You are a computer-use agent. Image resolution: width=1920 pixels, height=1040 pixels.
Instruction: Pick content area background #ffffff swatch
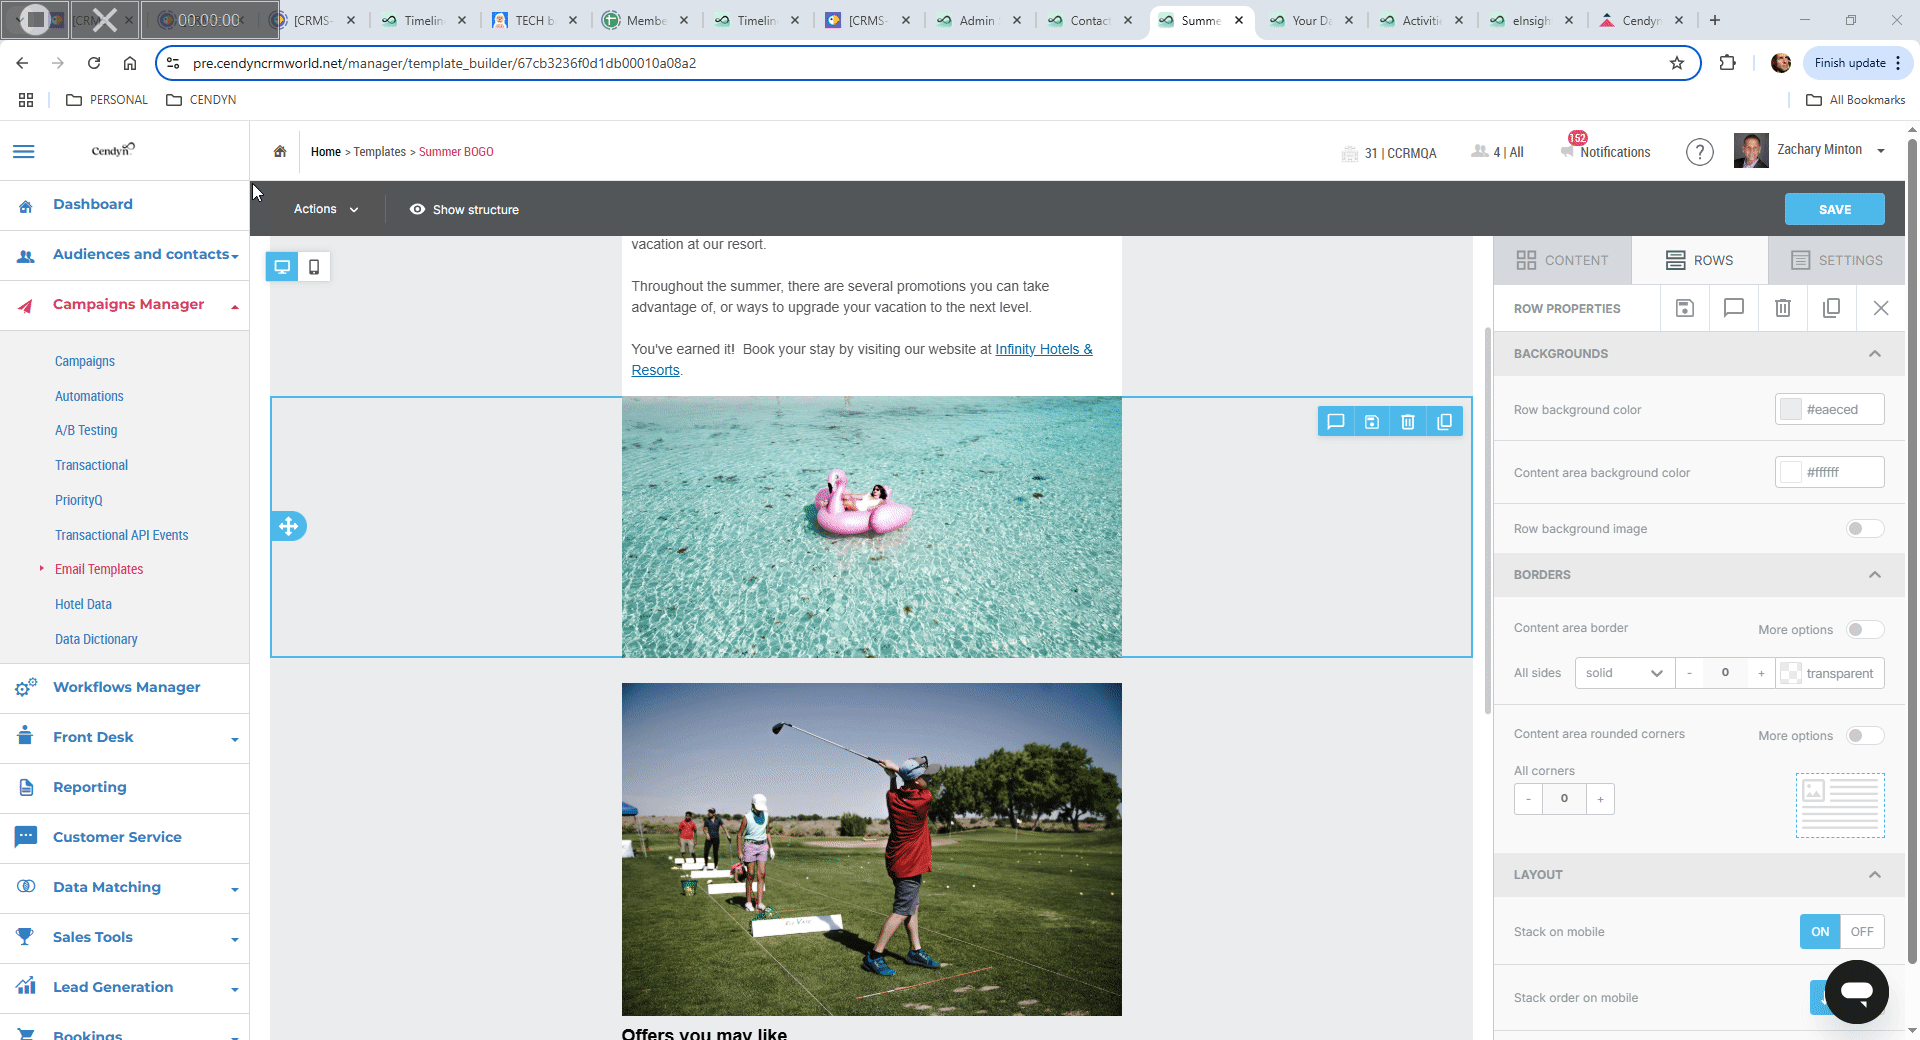coord(1791,472)
